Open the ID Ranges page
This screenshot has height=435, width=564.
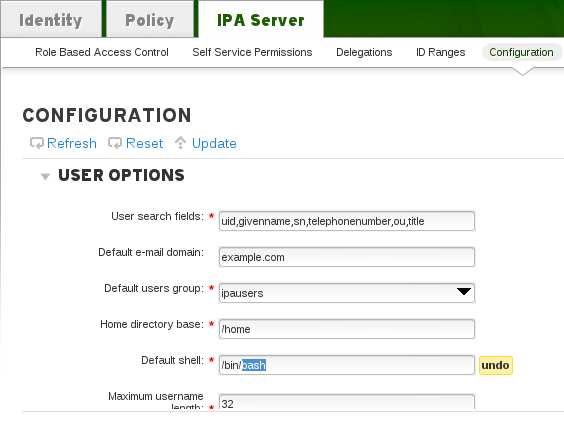440,52
